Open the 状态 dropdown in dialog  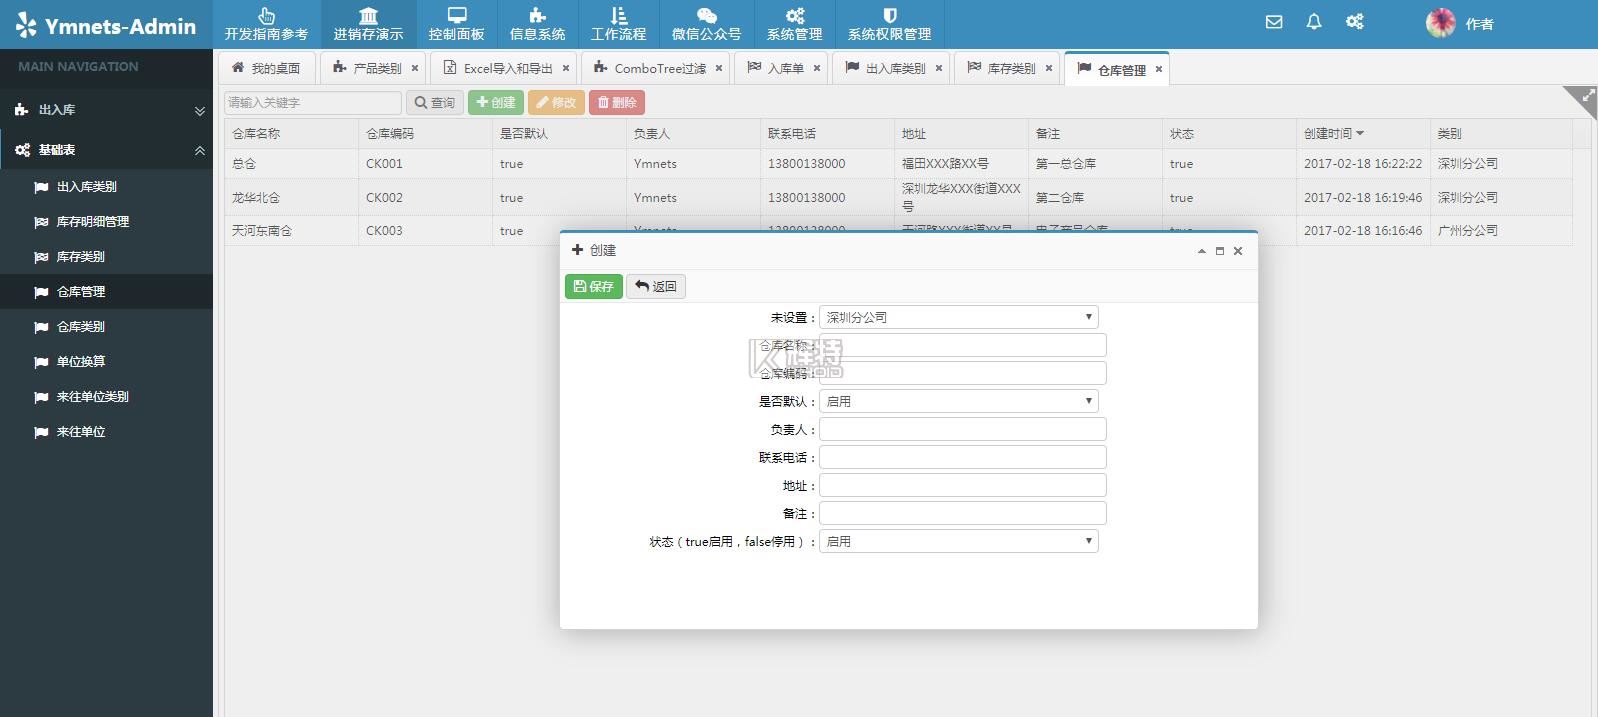point(959,541)
